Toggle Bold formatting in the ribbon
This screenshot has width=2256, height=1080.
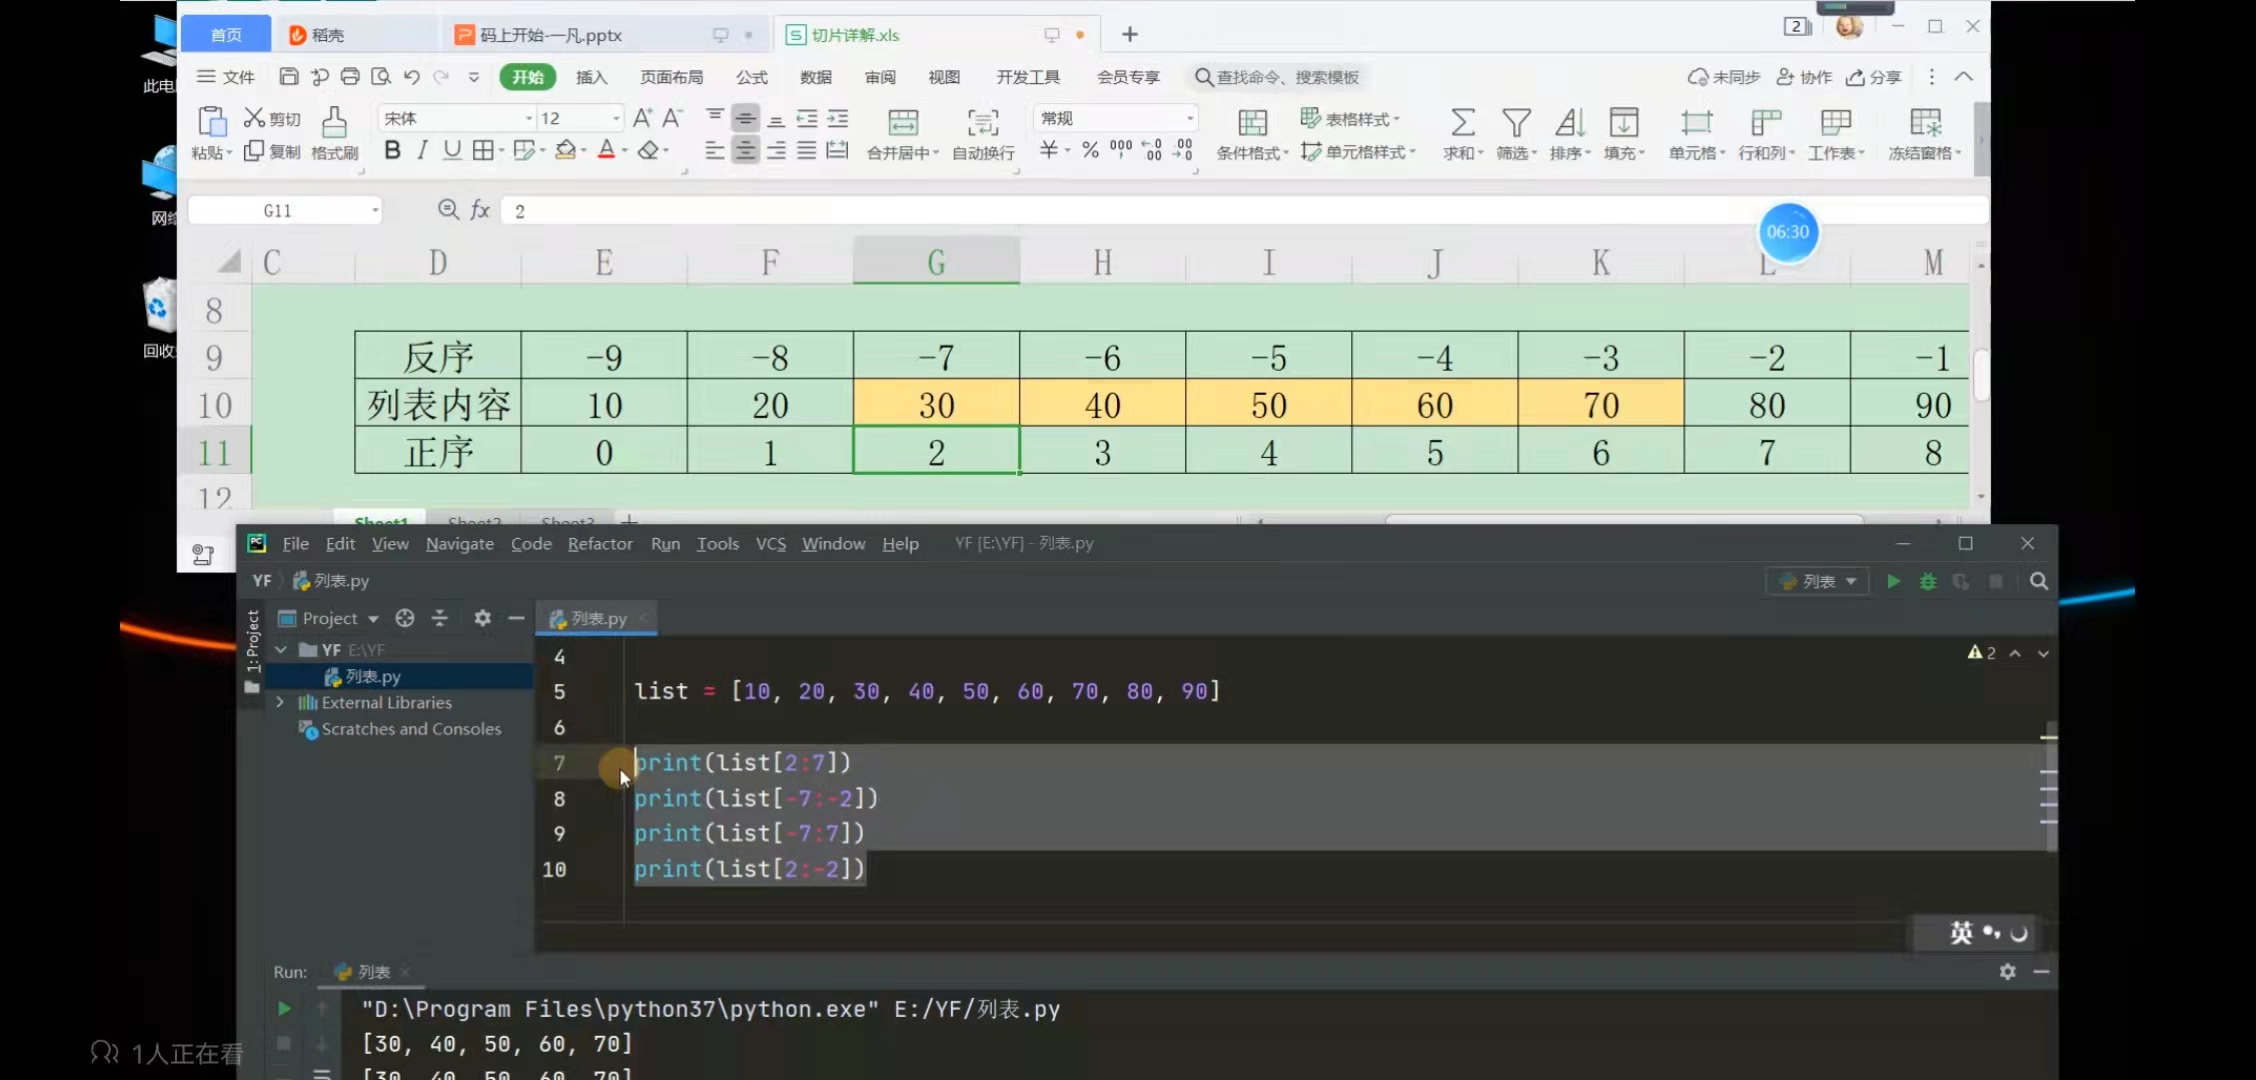pos(392,150)
